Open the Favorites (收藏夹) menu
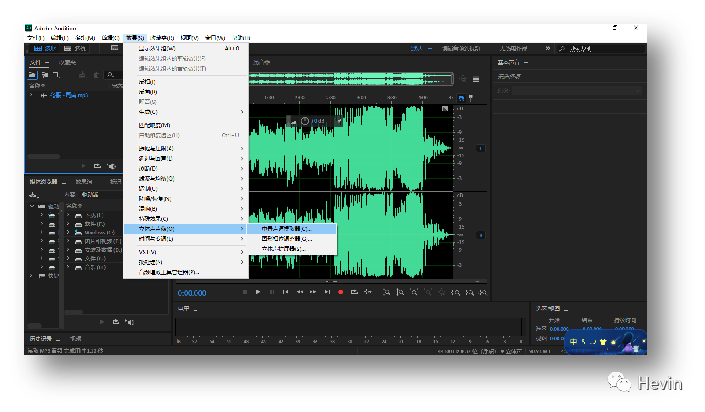This screenshot has height=412, width=705. (161, 38)
